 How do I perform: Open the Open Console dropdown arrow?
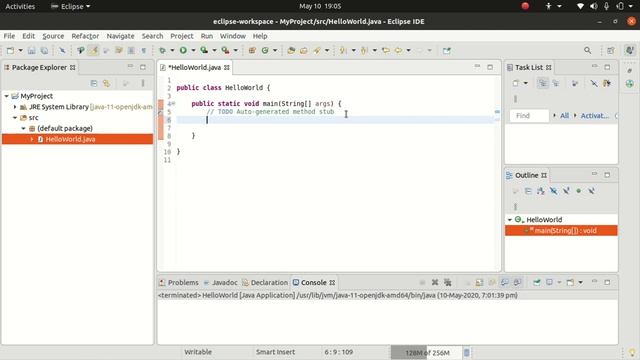click(580, 282)
